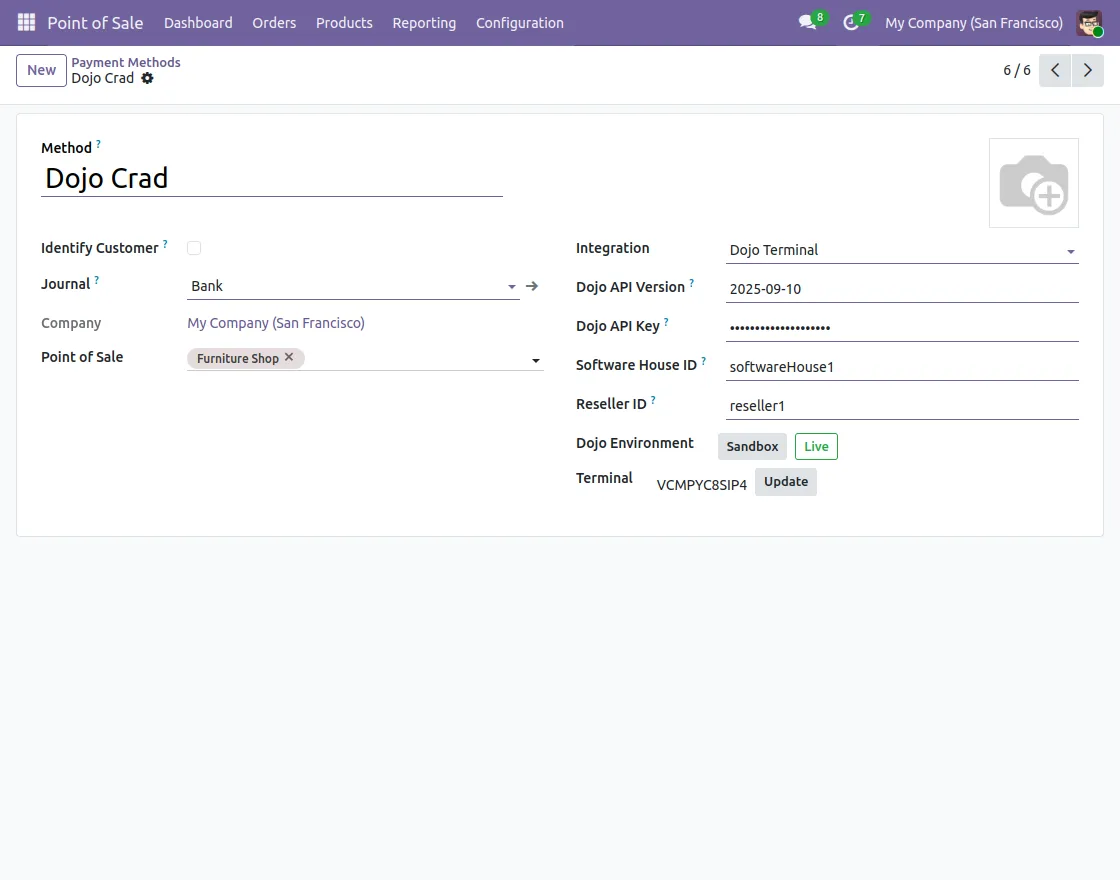Screen dimensions: 1120x880
Task: Open the Orders menu
Action: tap(274, 23)
